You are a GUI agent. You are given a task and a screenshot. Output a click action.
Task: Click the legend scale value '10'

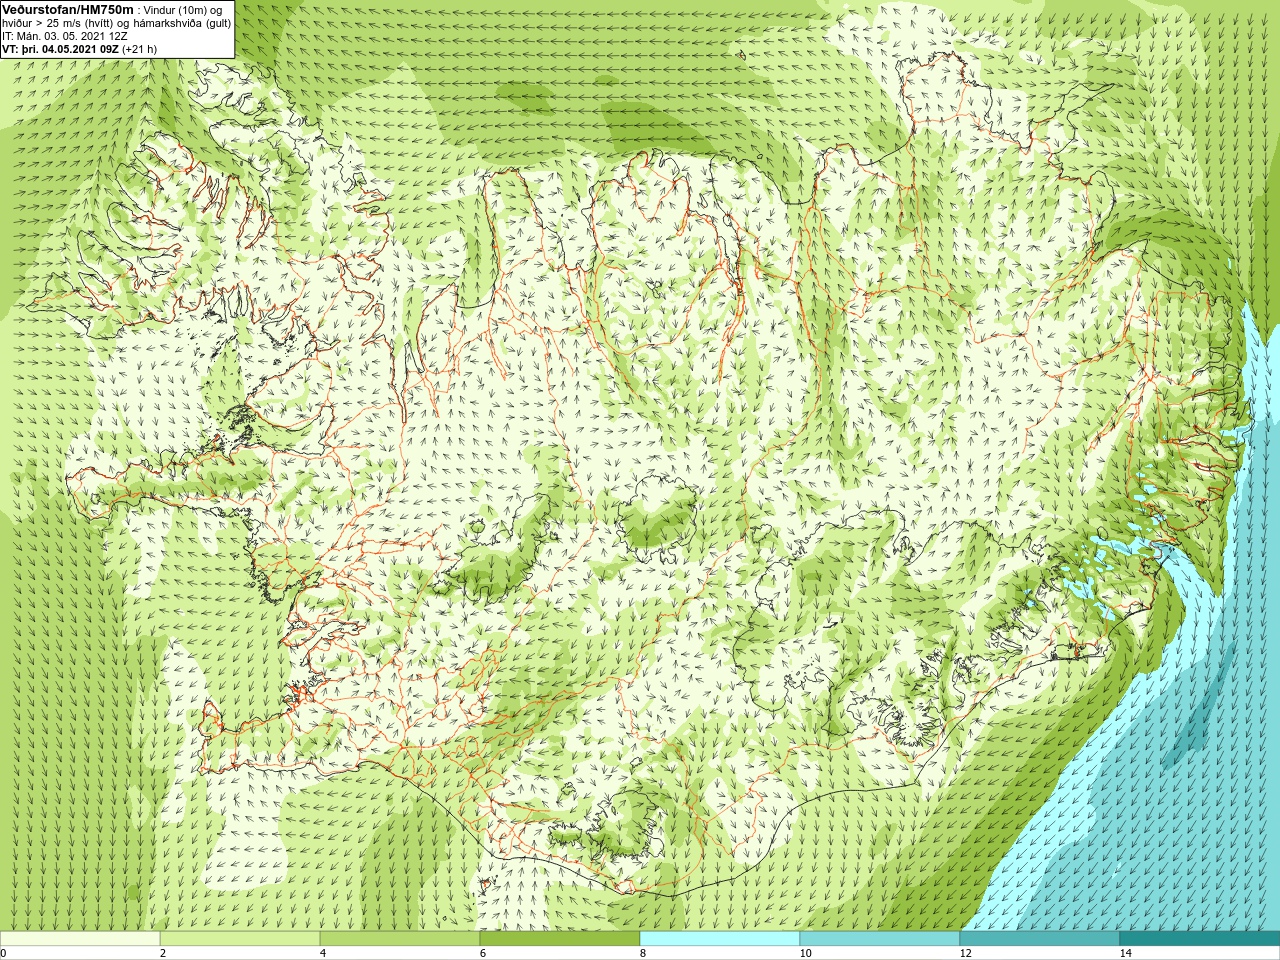click(805, 953)
